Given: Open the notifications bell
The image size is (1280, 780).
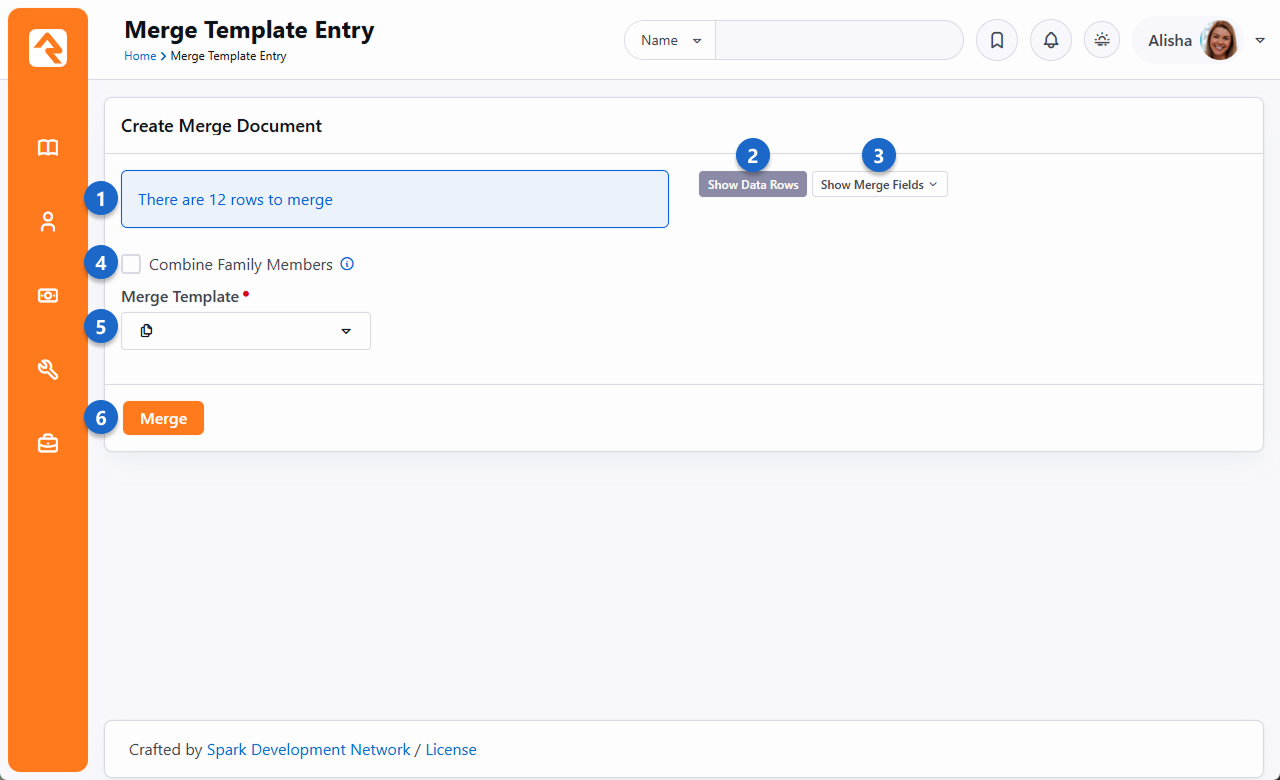Looking at the screenshot, I should (1050, 41).
